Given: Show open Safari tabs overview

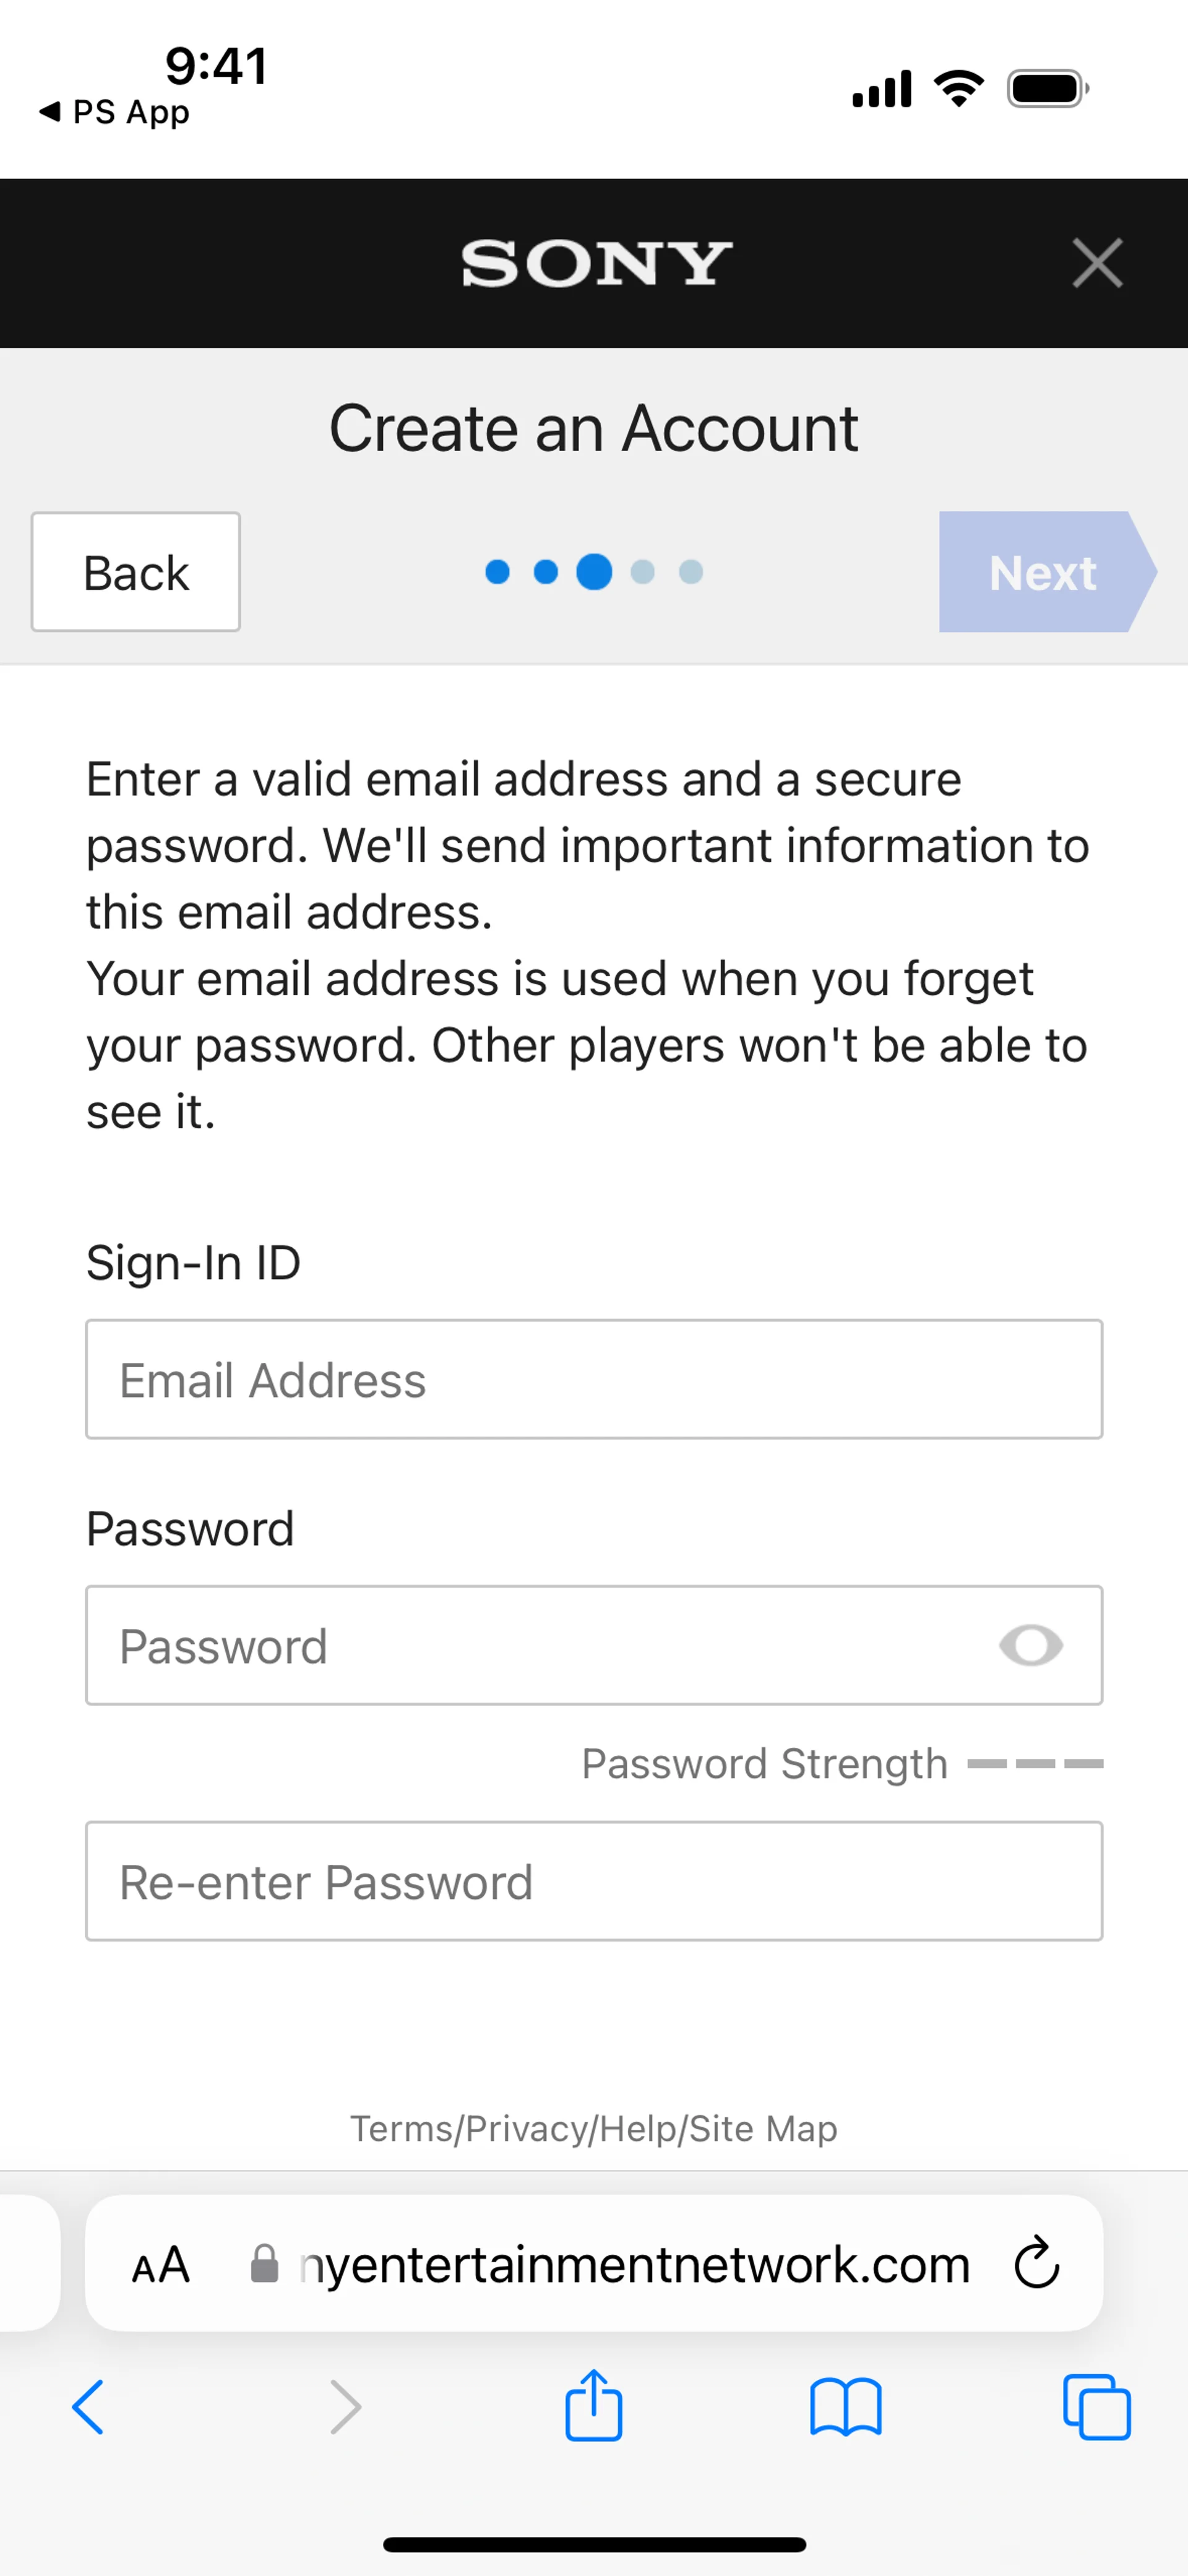Looking at the screenshot, I should (1097, 2408).
